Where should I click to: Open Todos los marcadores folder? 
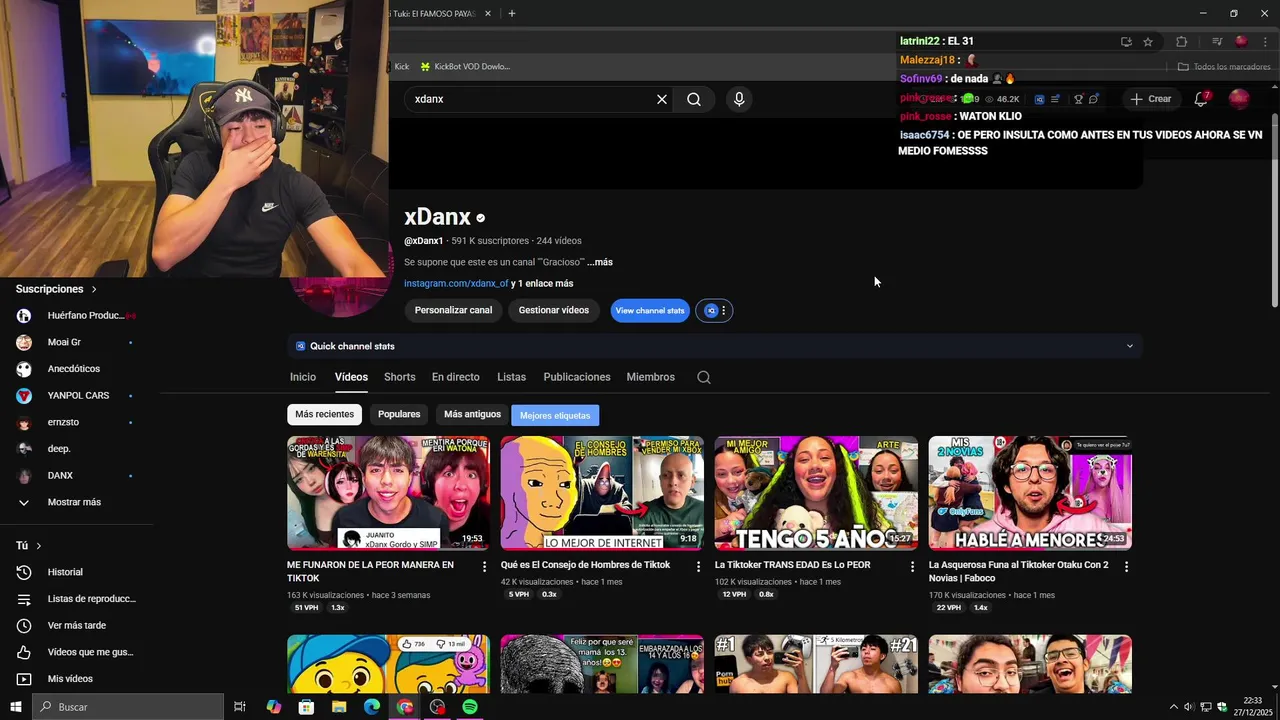point(1224,67)
